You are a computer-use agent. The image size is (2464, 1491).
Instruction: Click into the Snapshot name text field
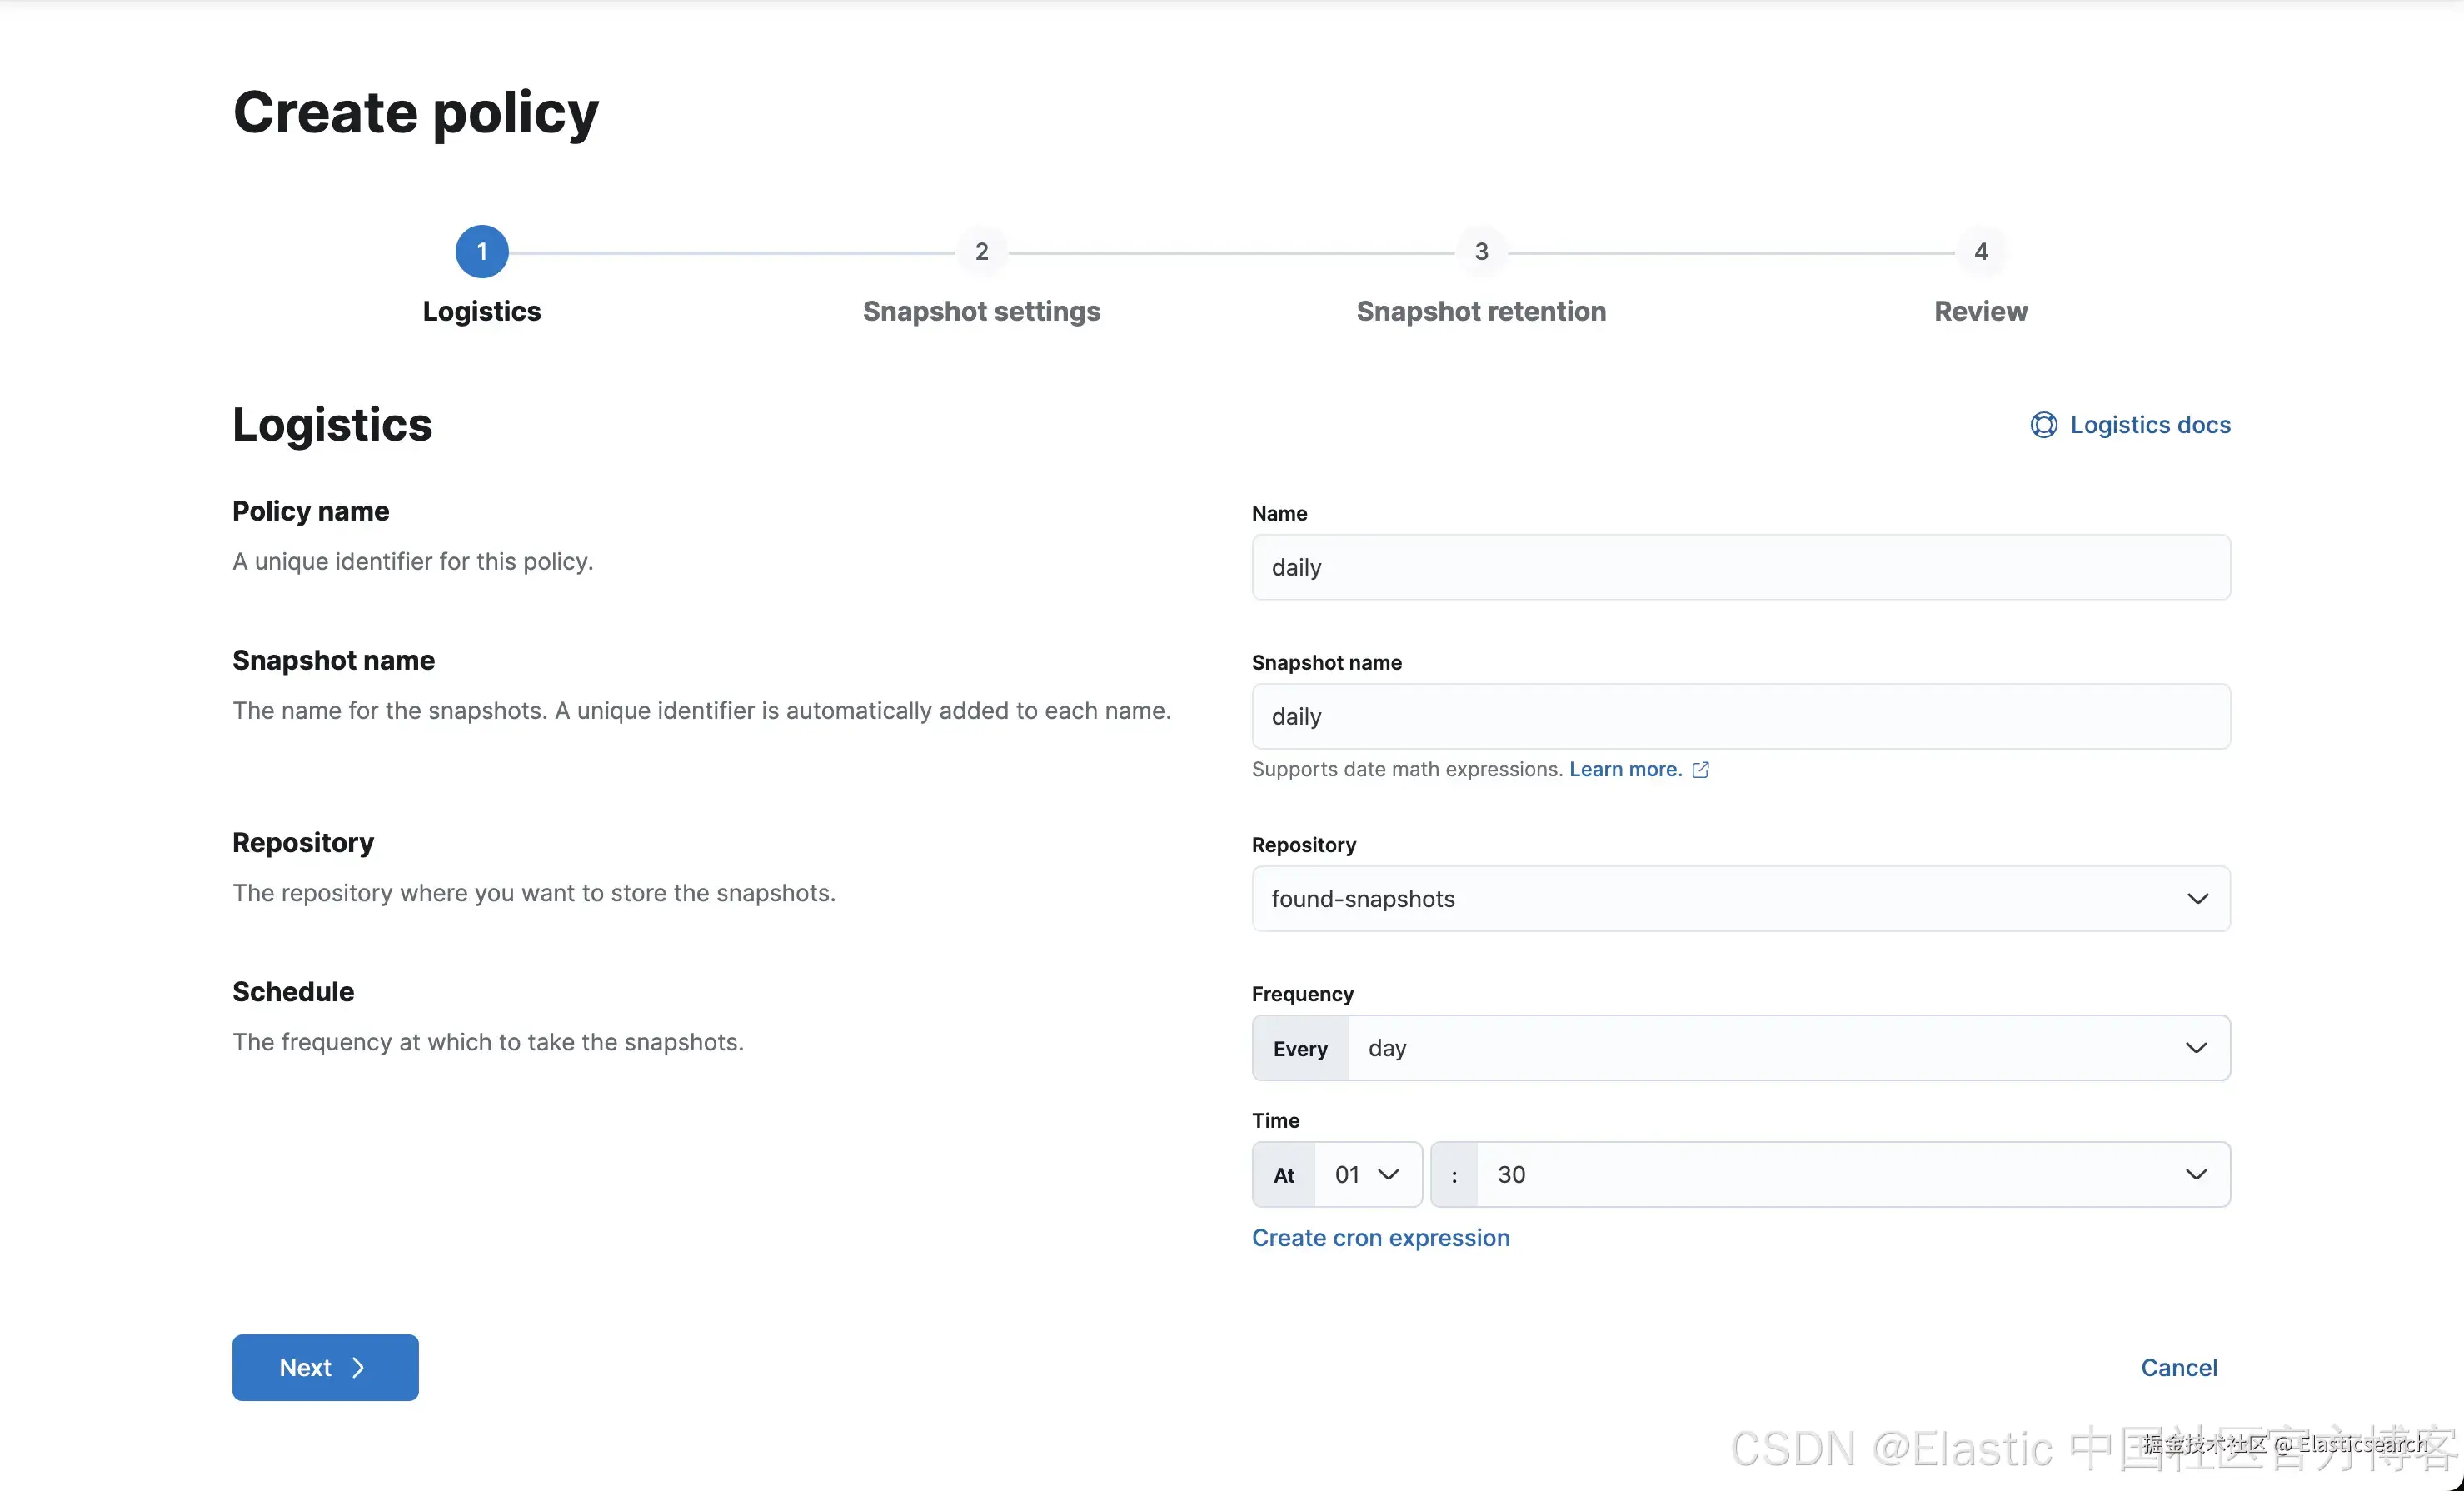point(1740,716)
